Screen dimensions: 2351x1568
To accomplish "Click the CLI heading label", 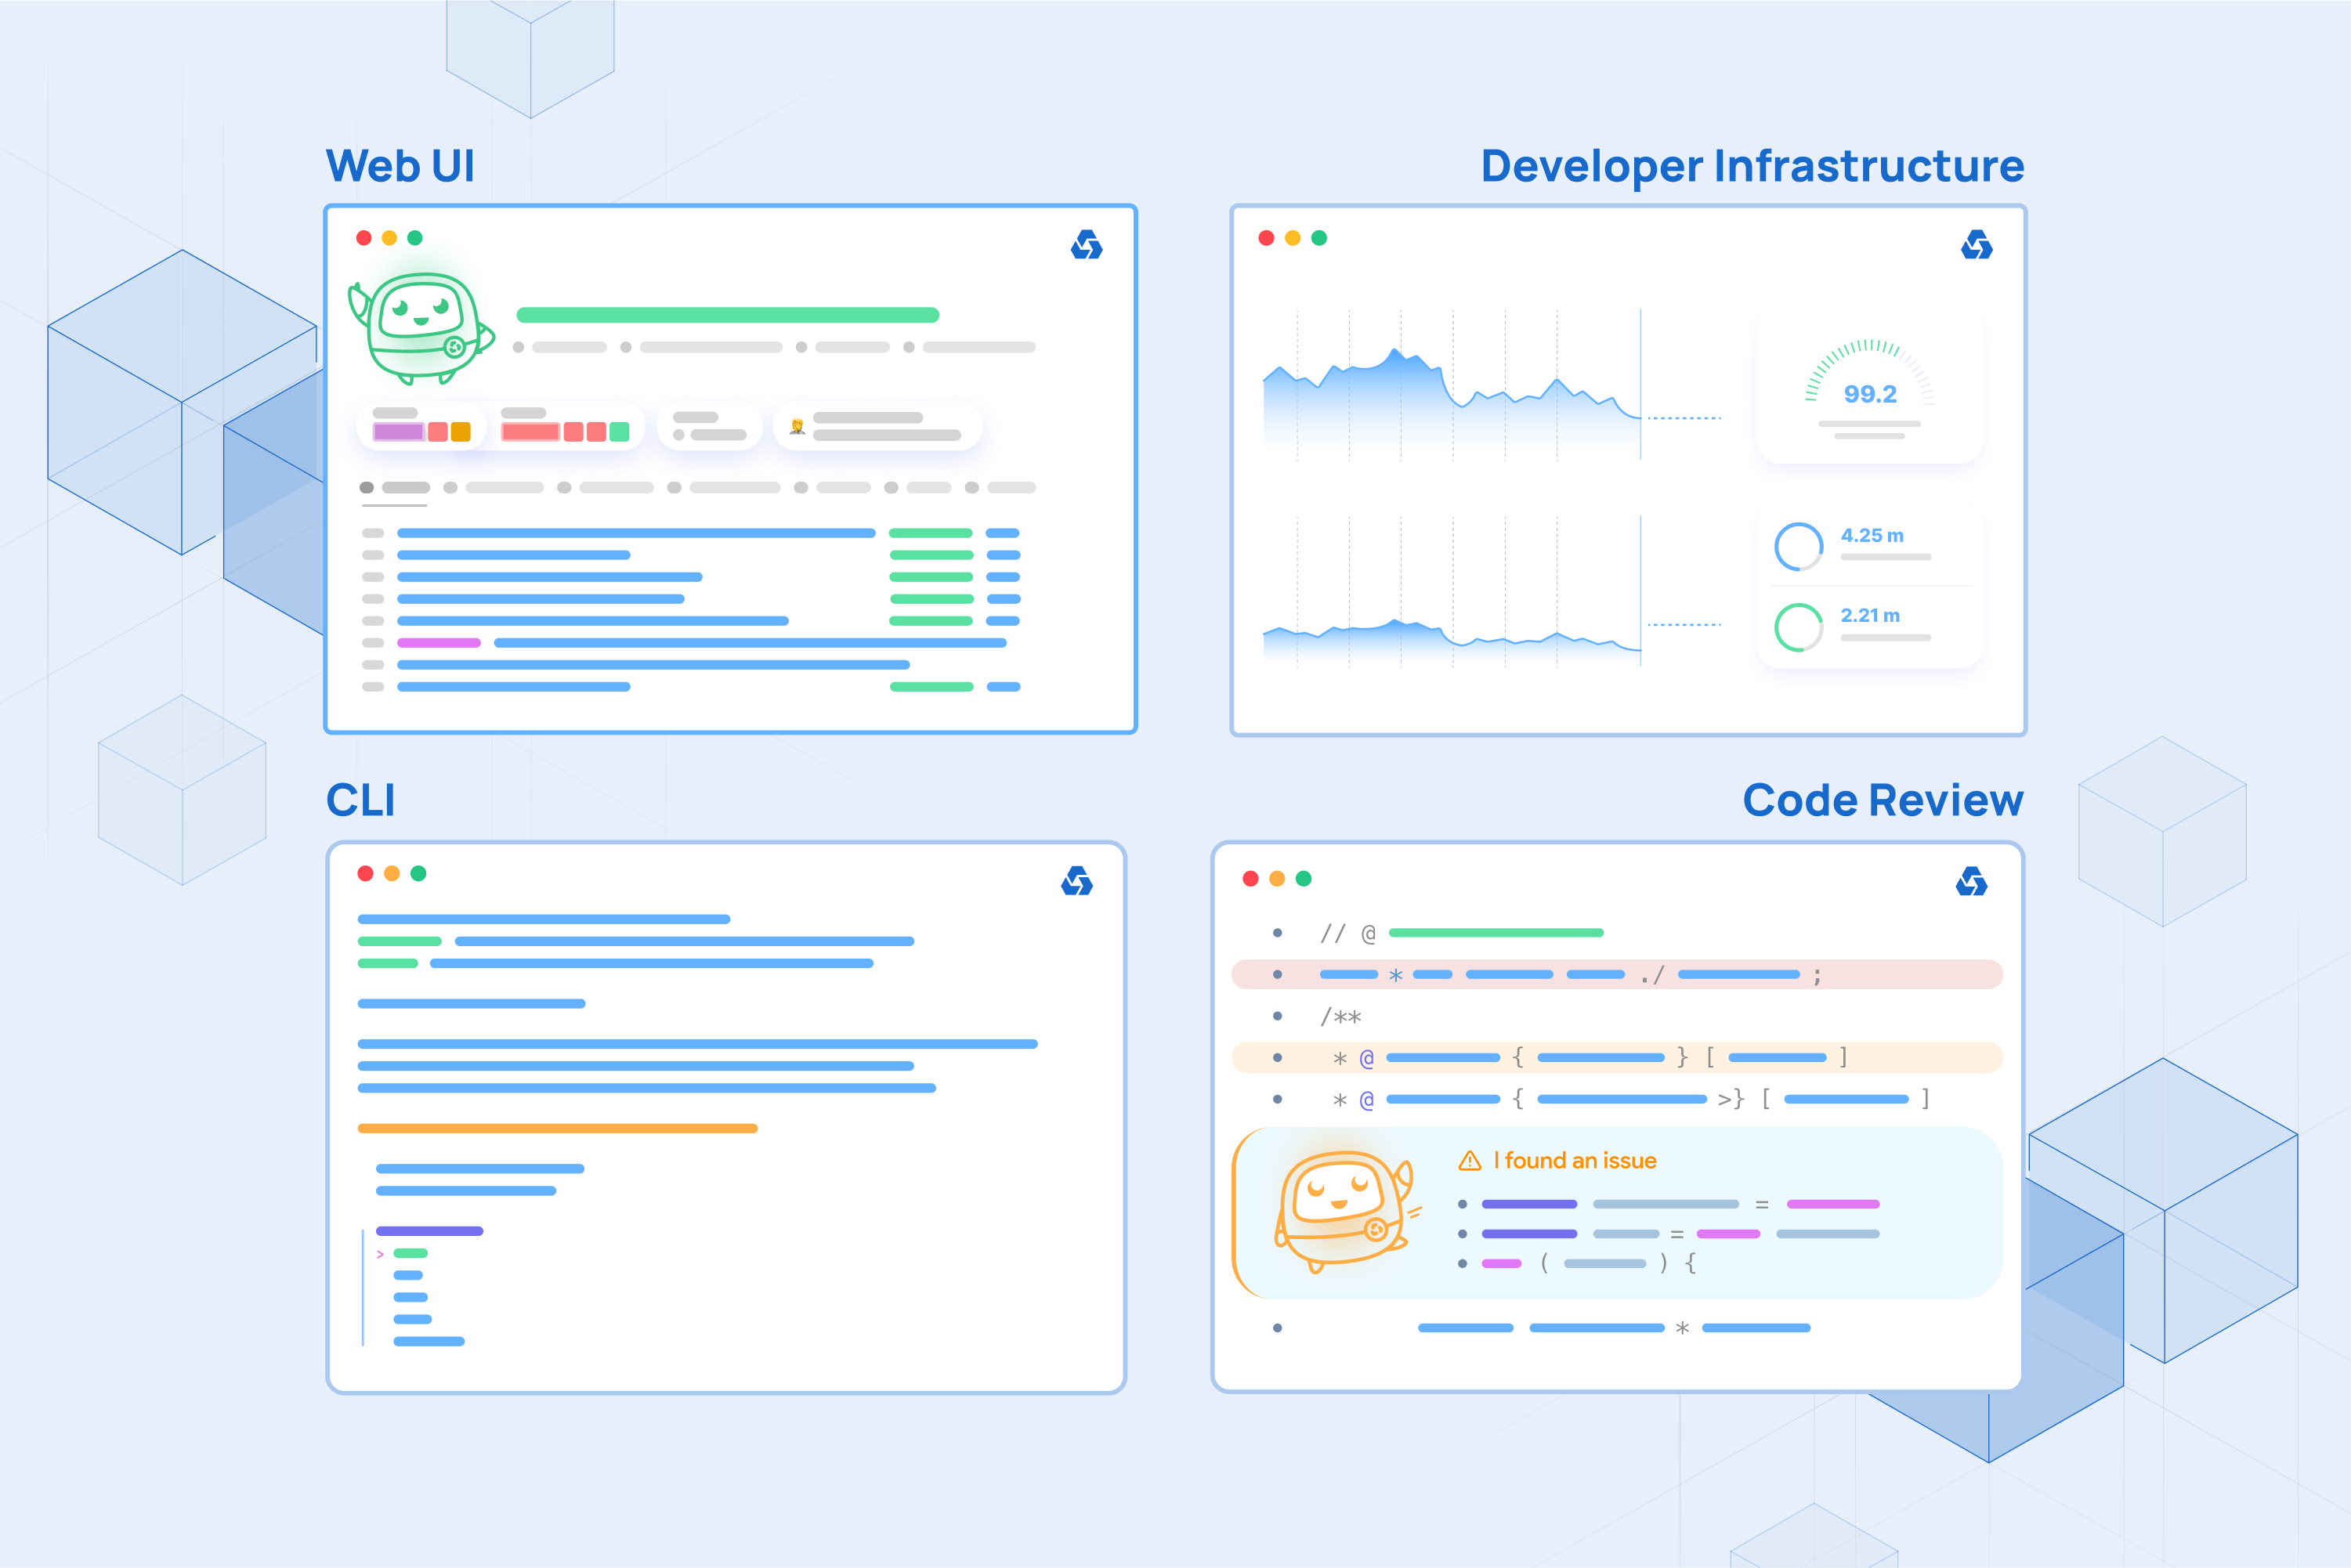I will [360, 801].
